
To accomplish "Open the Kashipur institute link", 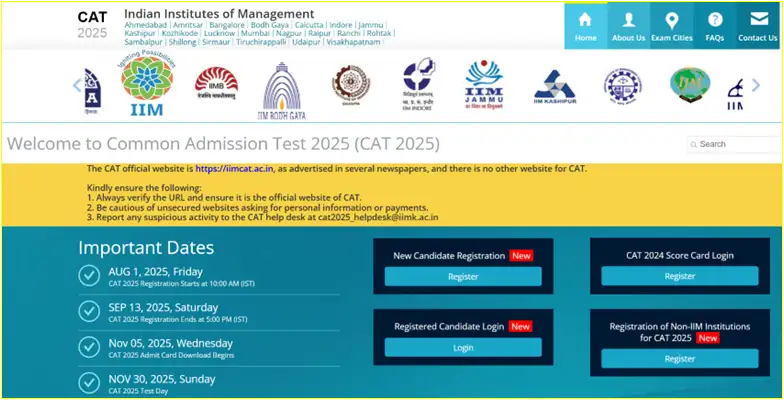I will pyautogui.click(x=140, y=34).
